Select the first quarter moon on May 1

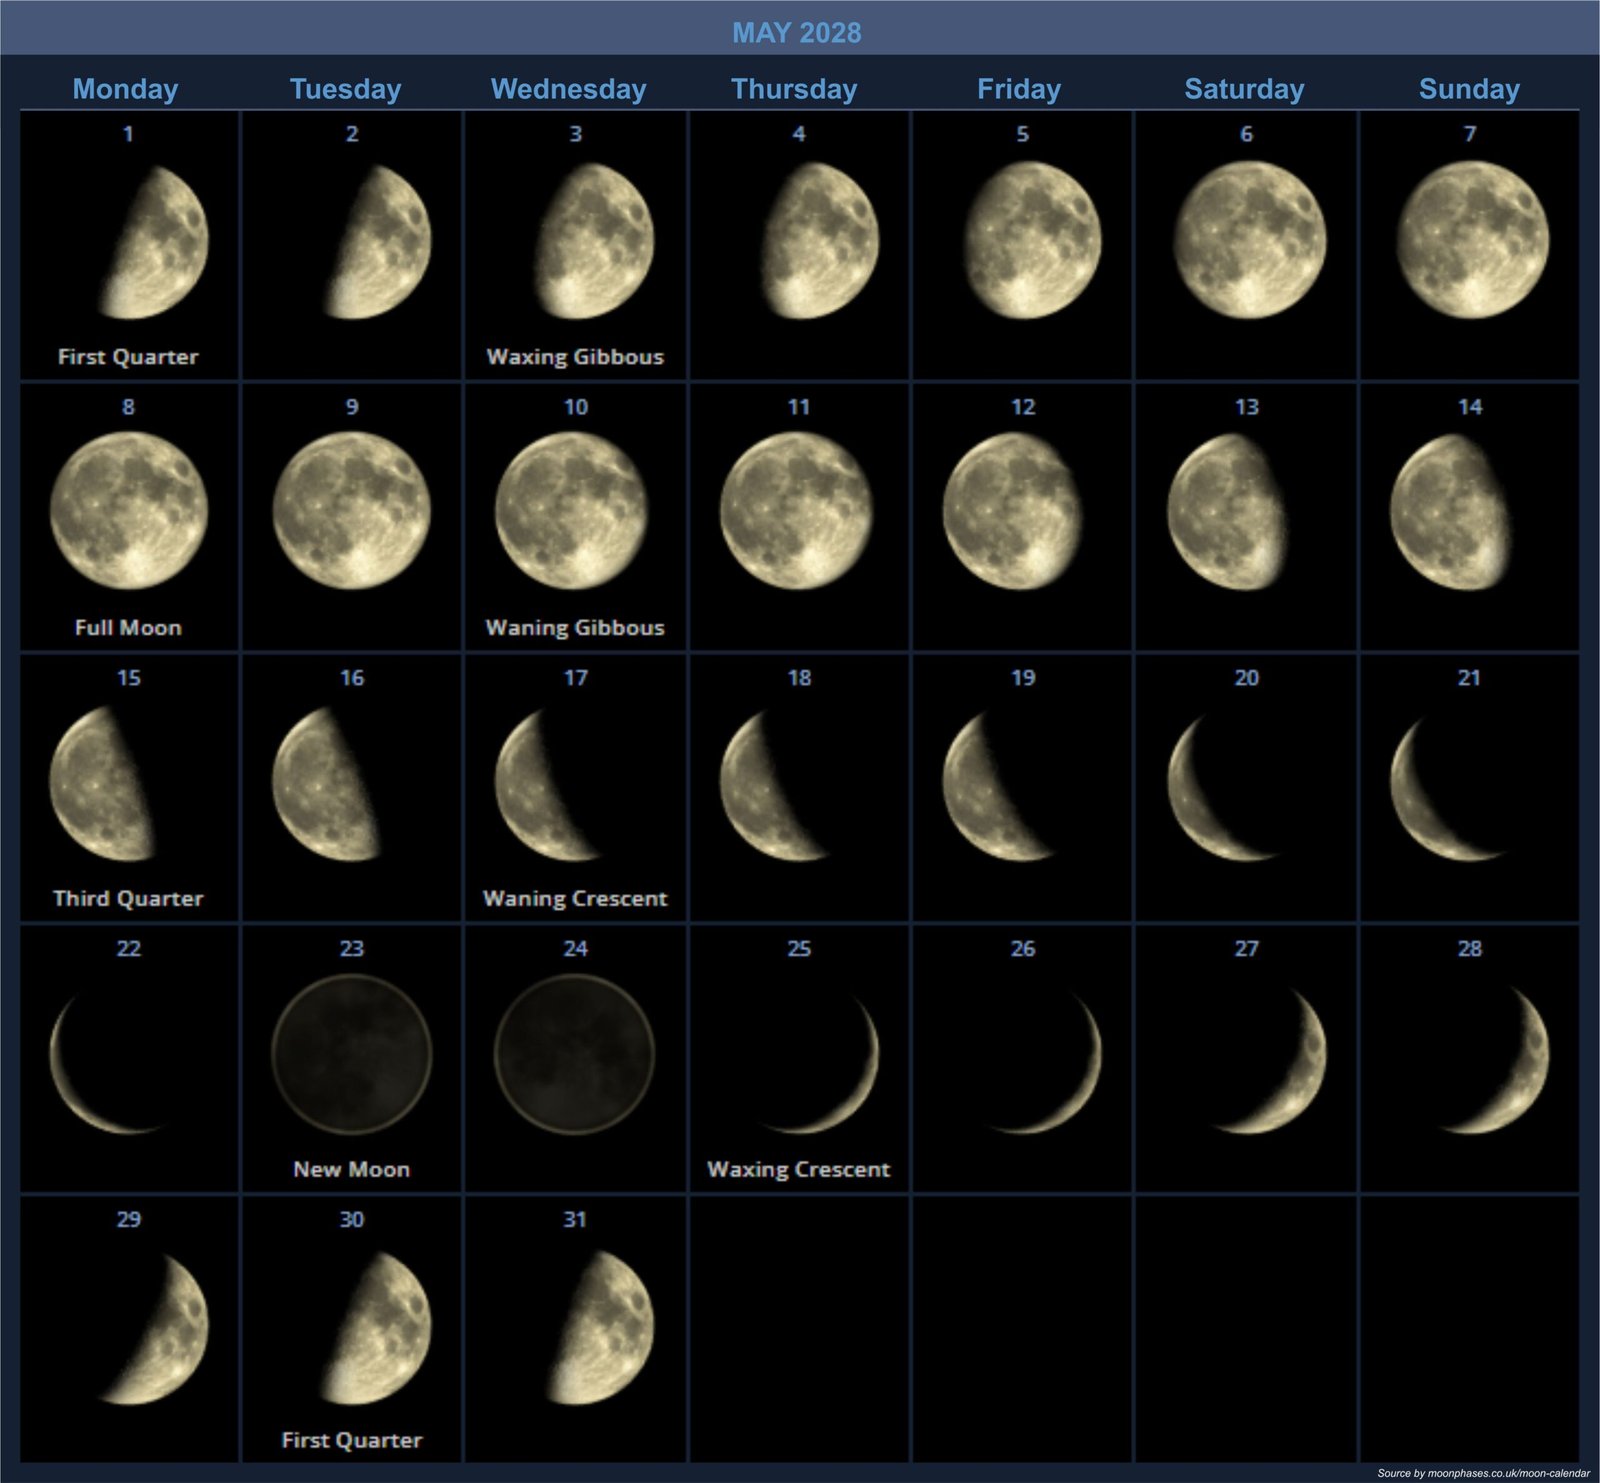(160, 243)
